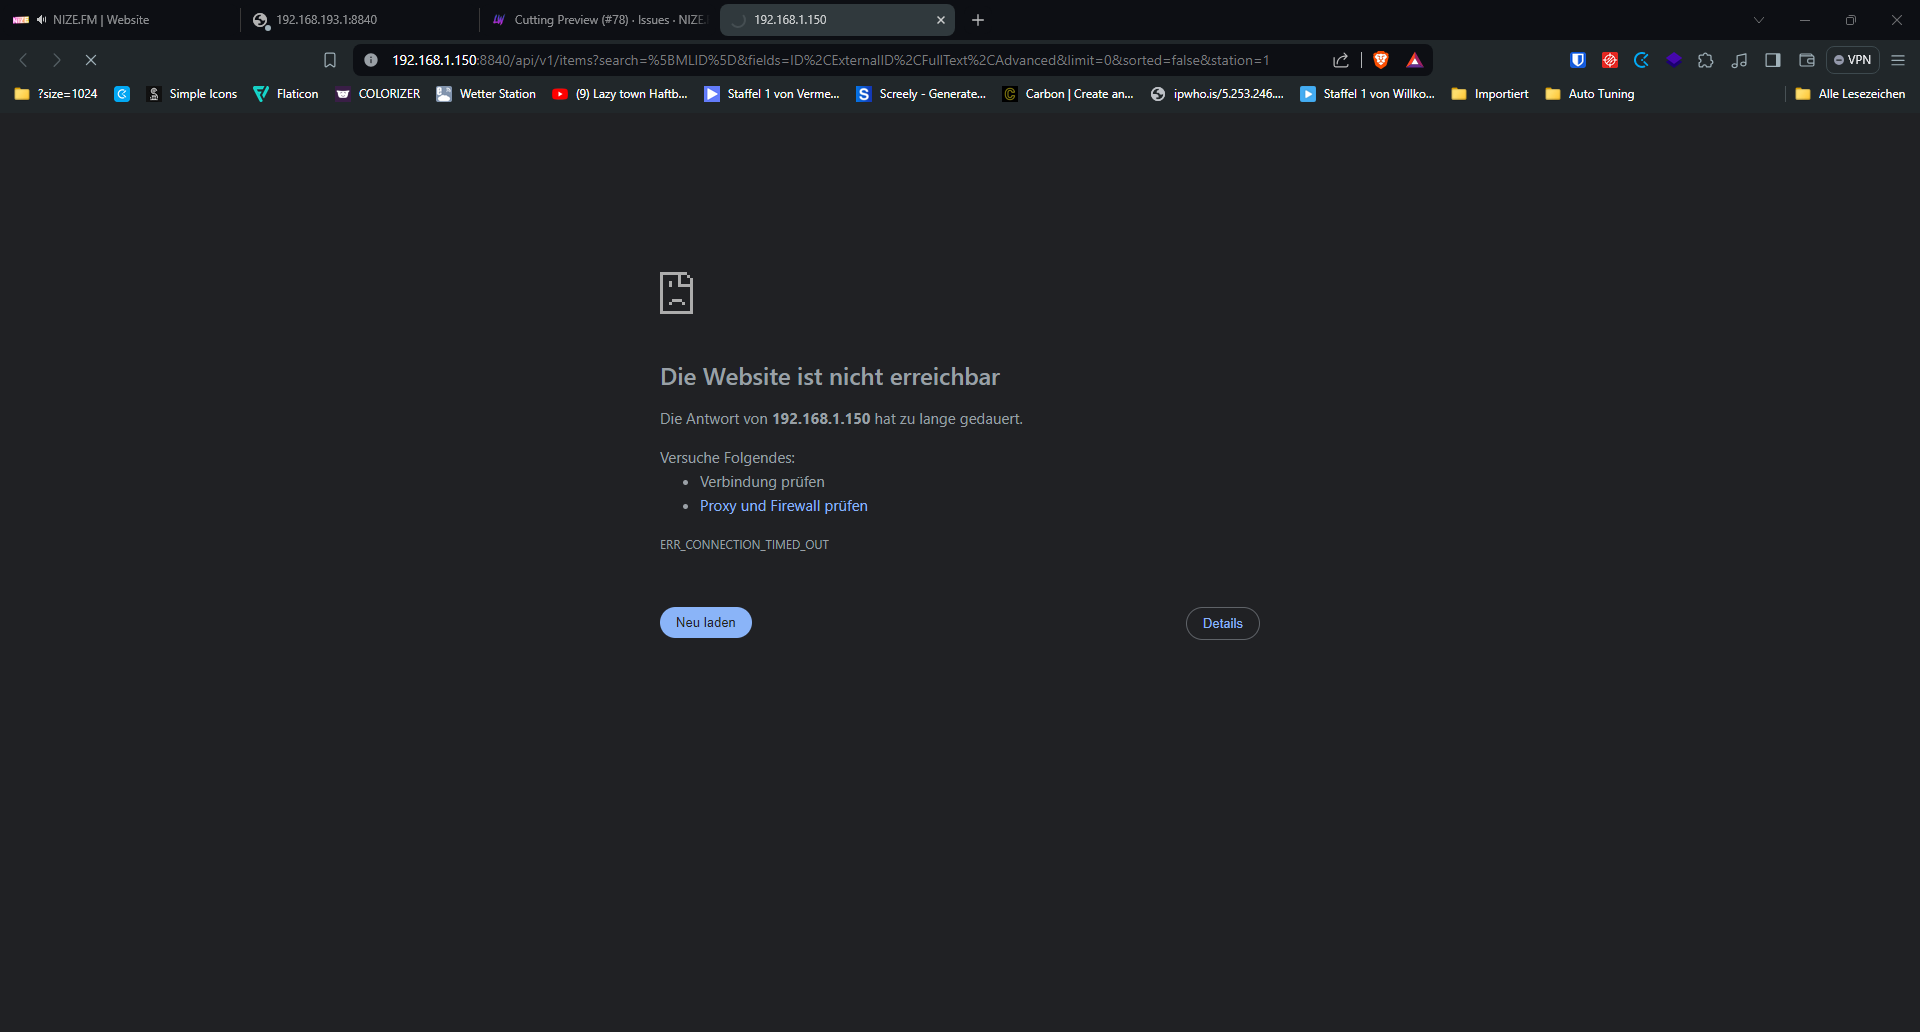Switch to the Cutting Preview (#78) tab

[600, 20]
